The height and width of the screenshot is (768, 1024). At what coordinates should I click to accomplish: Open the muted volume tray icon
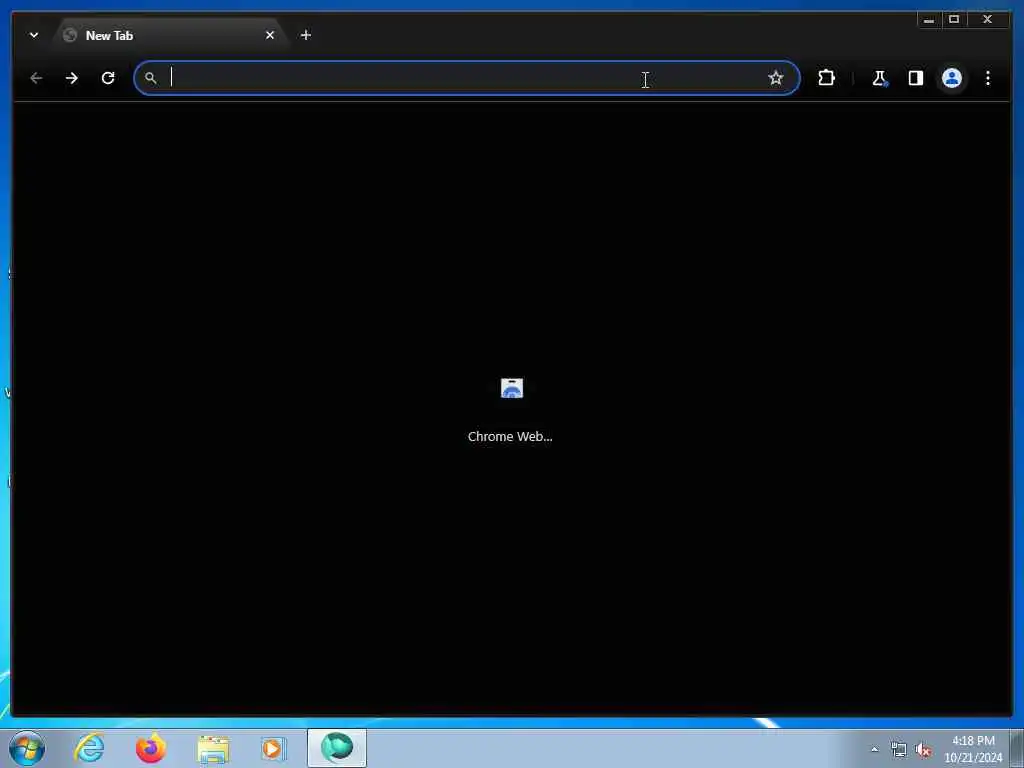pos(923,750)
